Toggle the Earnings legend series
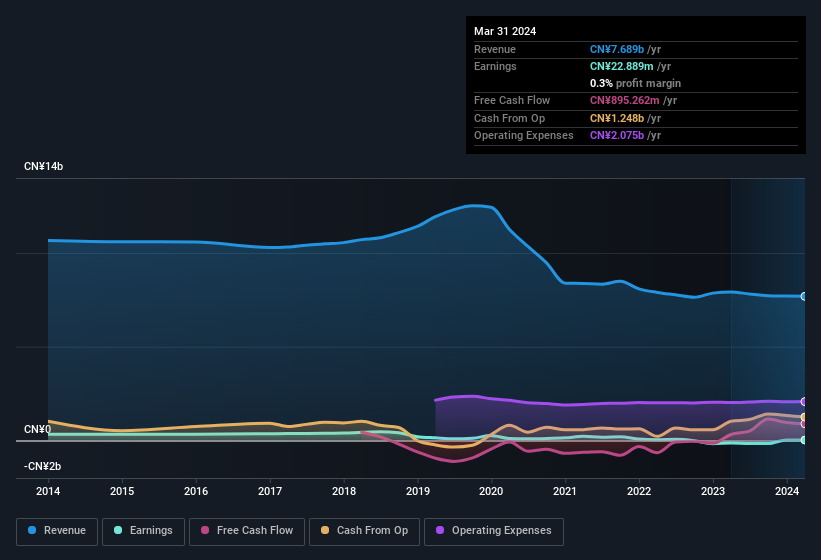 (142, 530)
